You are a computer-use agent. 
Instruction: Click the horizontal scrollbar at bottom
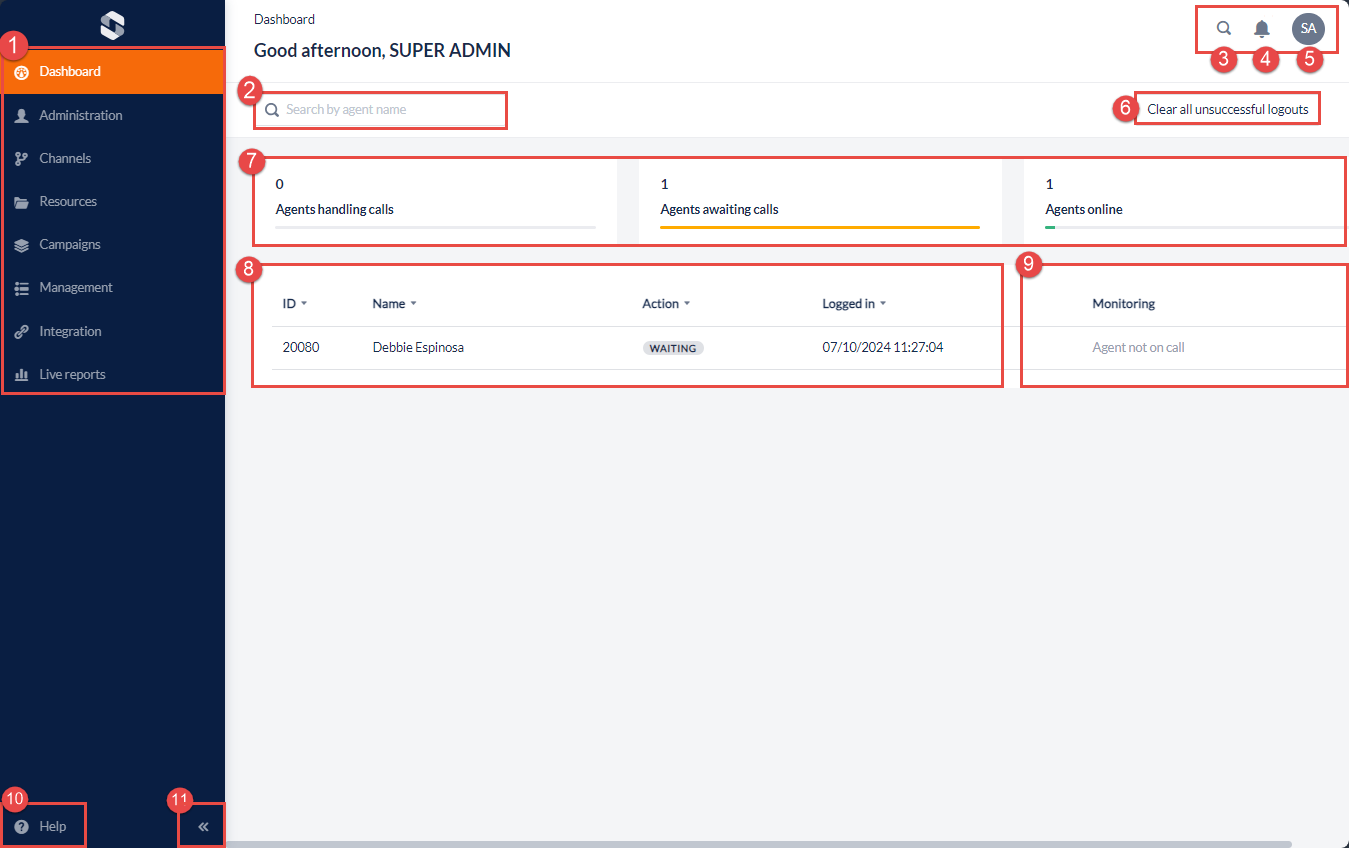coord(760,844)
